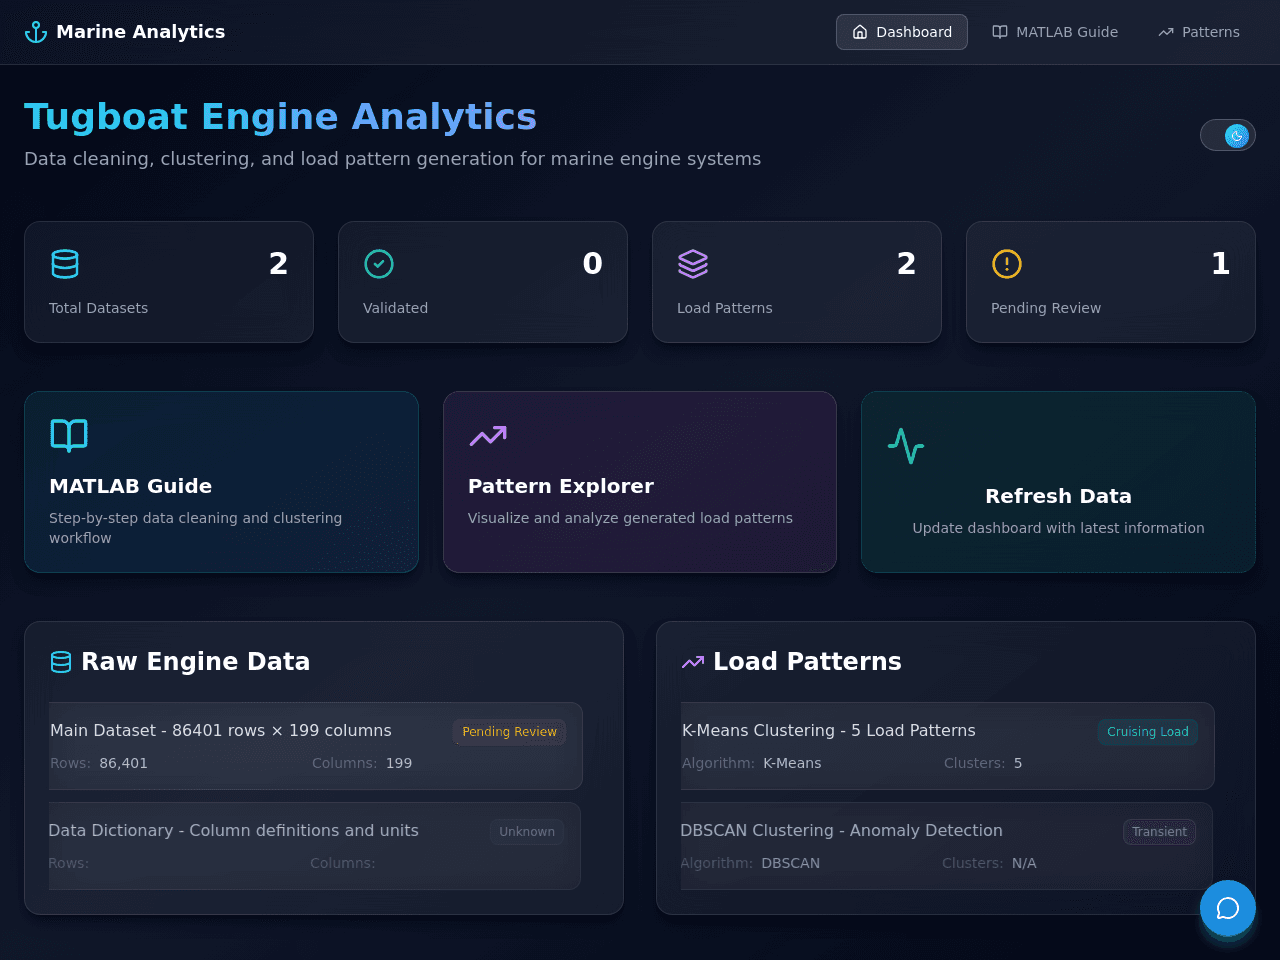Click the Marine Analytics brand name
Screen dimensions: 1280x960
pyautogui.click(x=141, y=32)
